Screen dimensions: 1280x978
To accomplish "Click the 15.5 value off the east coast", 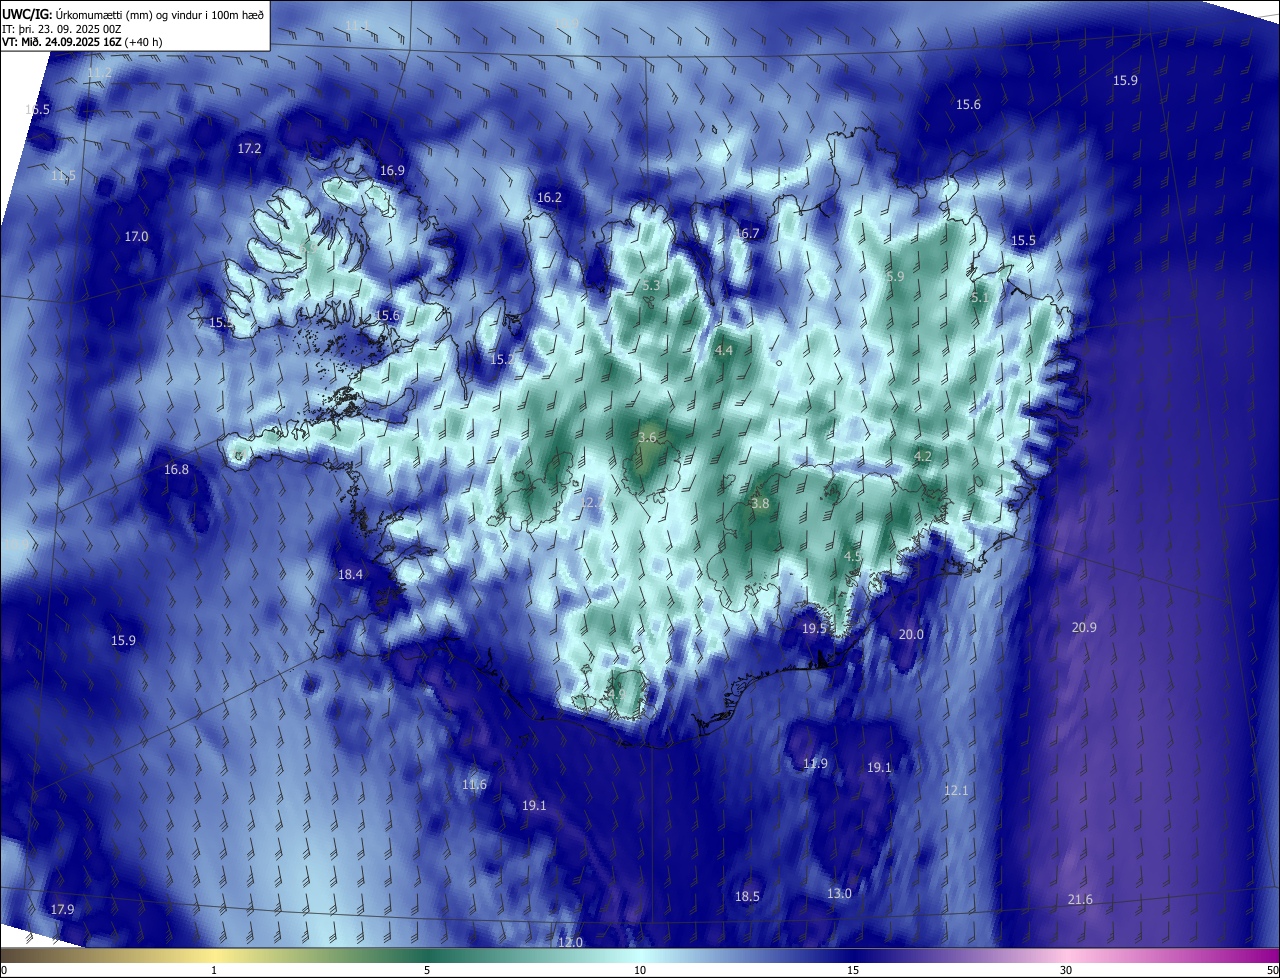I will click(1023, 240).
